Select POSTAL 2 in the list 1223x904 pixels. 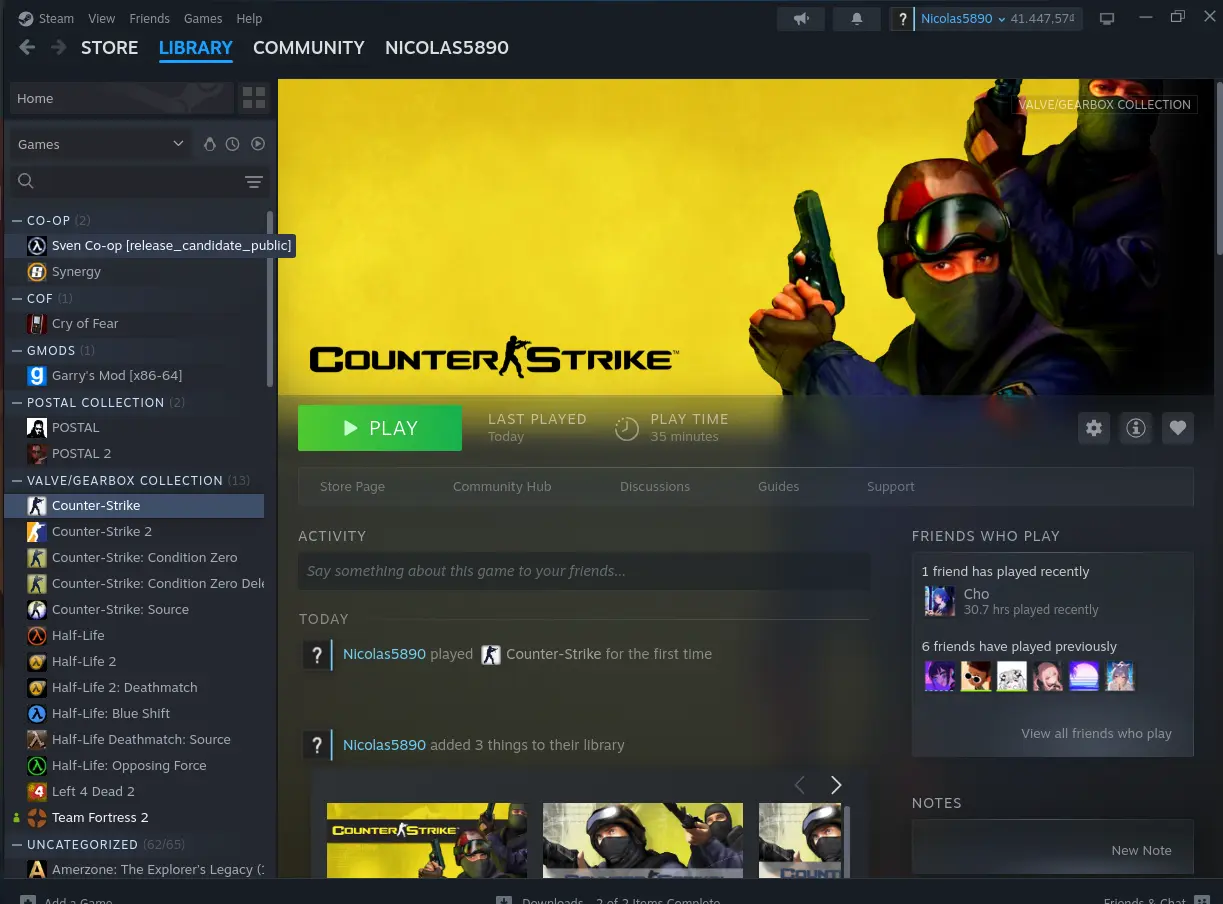pos(136,453)
